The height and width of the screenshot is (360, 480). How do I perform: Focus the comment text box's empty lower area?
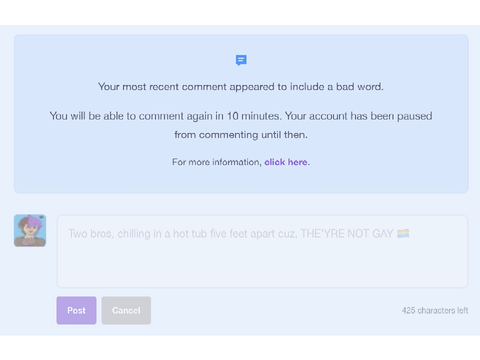tap(262, 265)
